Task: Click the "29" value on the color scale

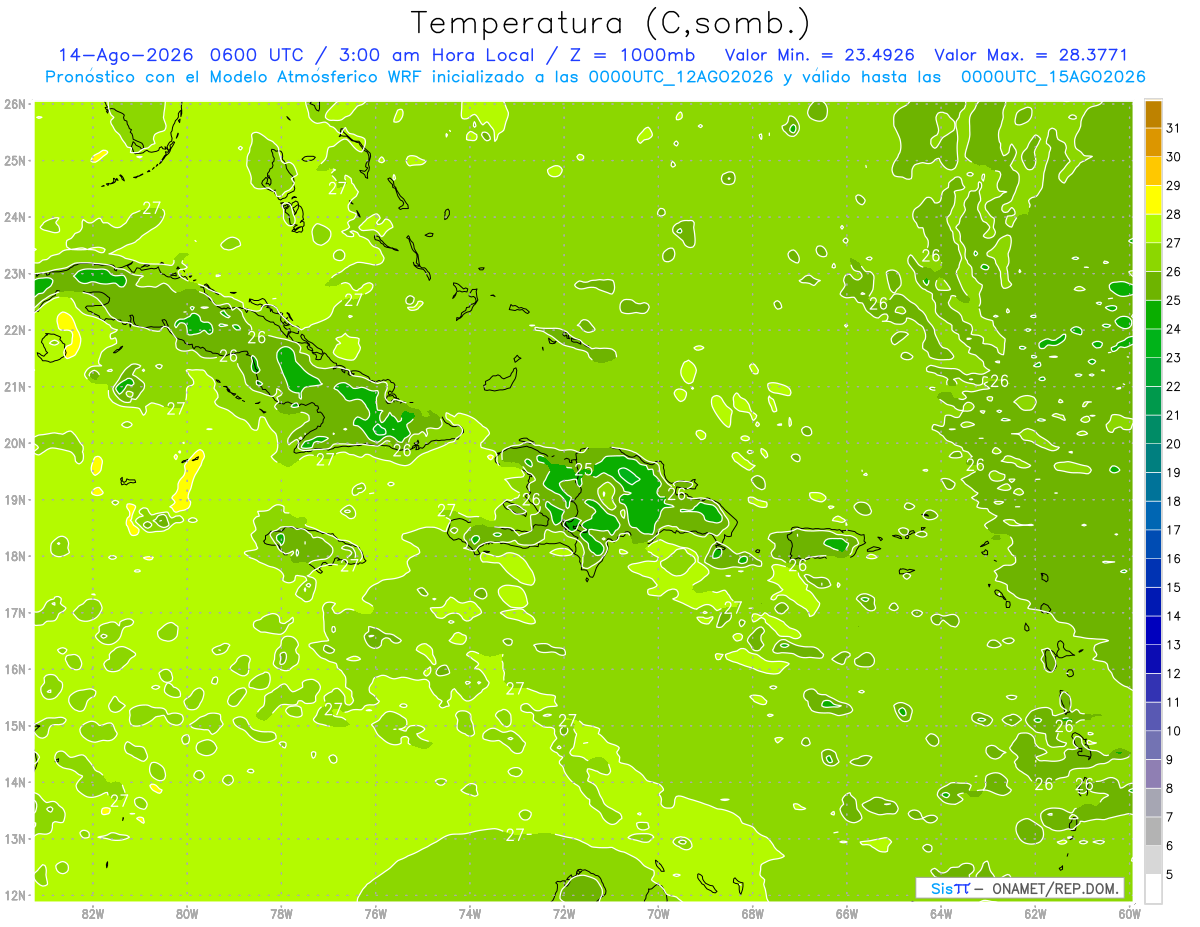Action: (1173, 186)
